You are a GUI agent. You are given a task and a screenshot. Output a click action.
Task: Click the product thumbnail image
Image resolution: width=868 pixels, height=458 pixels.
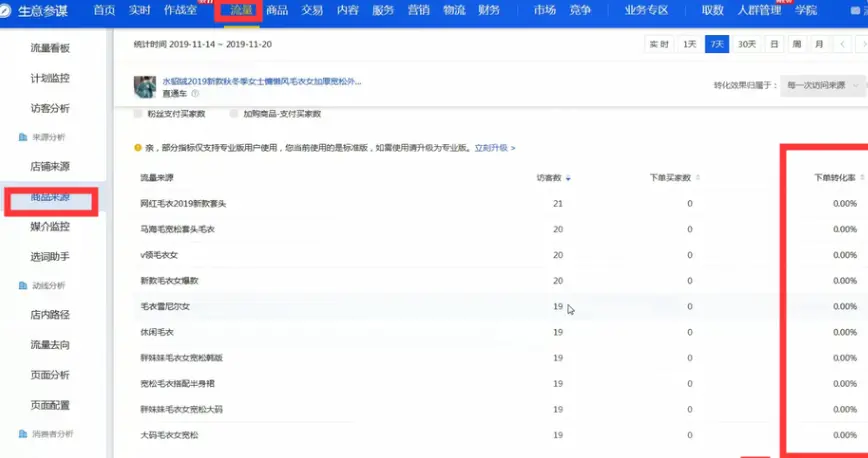[145, 87]
